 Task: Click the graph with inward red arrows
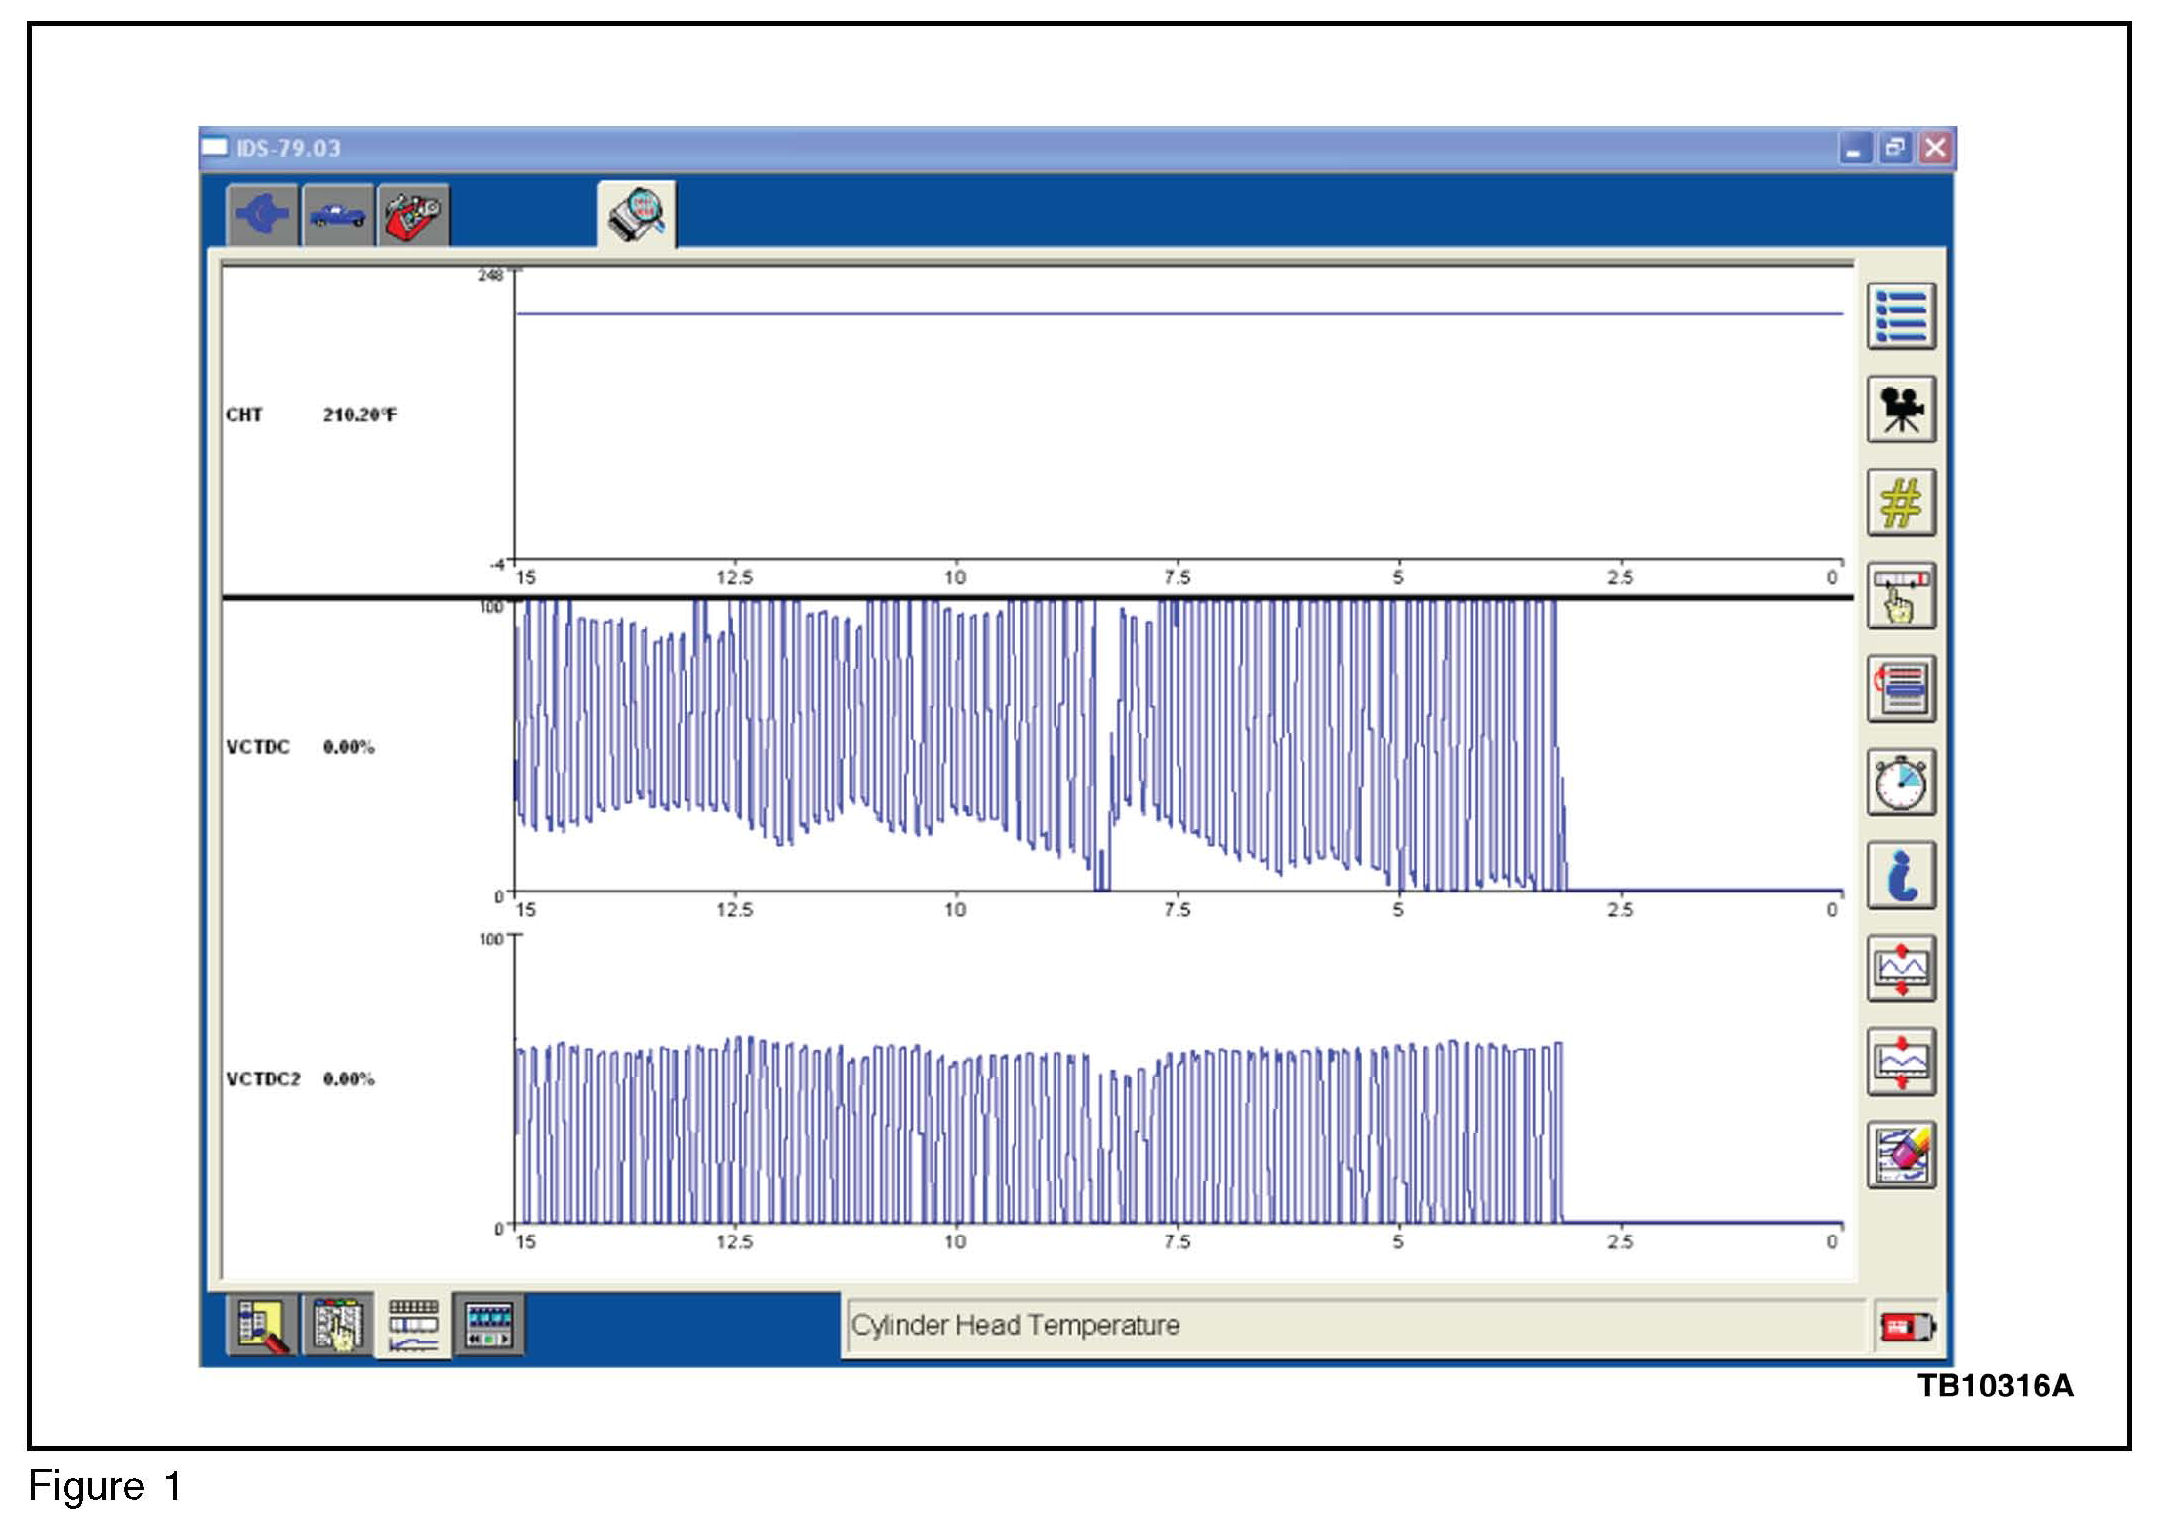pos(1900,1061)
